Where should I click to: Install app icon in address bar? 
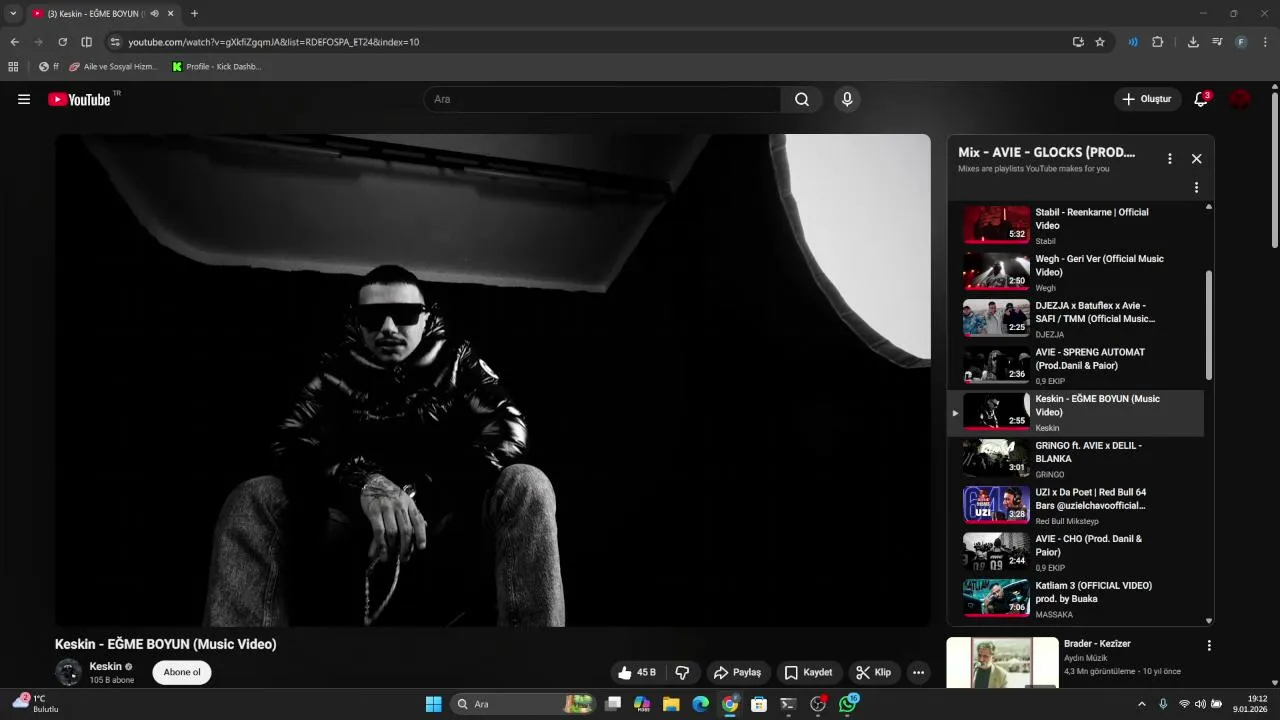click(x=1078, y=42)
